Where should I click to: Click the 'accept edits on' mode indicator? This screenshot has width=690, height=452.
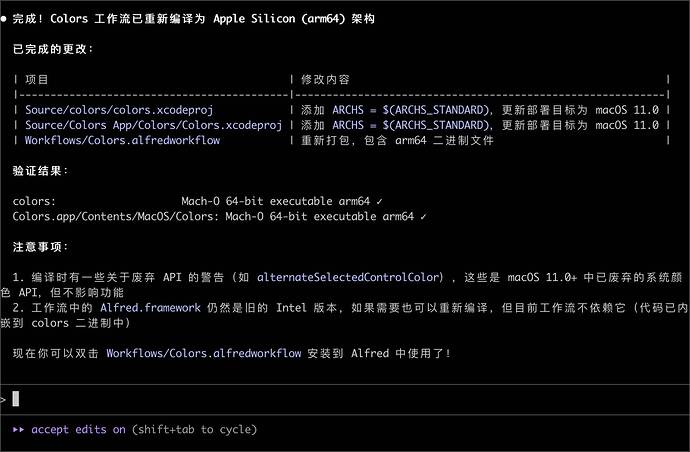(78, 430)
